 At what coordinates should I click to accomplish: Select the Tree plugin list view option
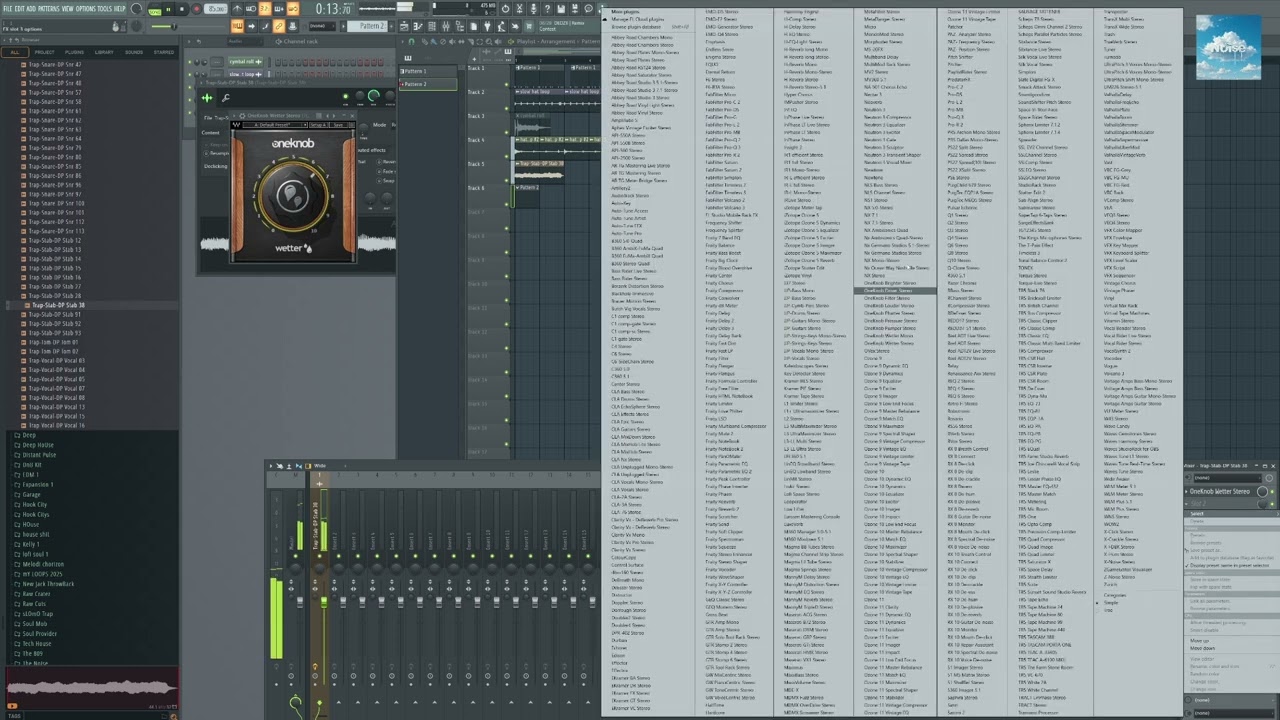pyautogui.click(x=1108, y=610)
